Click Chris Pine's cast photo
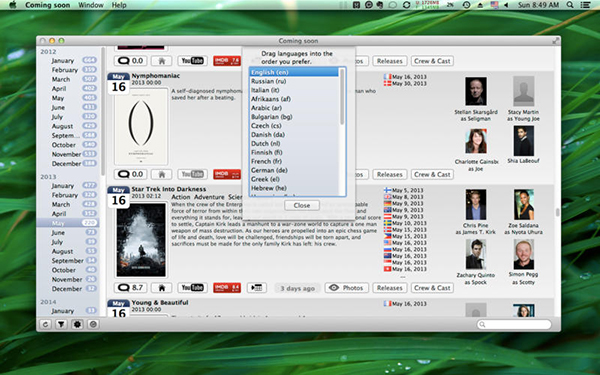 pyautogui.click(x=476, y=204)
